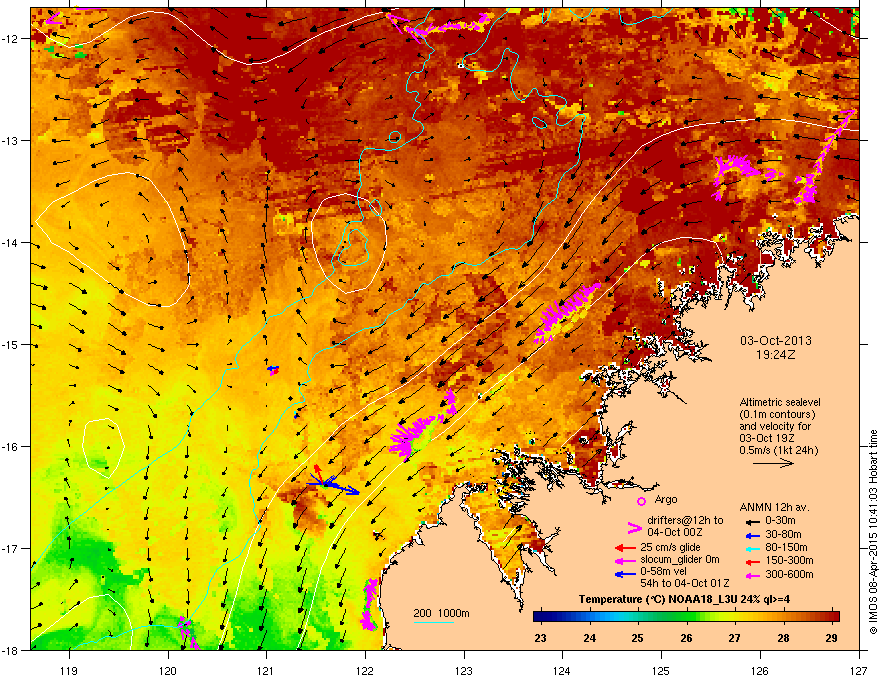This screenshot has height=680, width=880.
Task: Click the 127 longitude axis label
Action: coord(859,670)
